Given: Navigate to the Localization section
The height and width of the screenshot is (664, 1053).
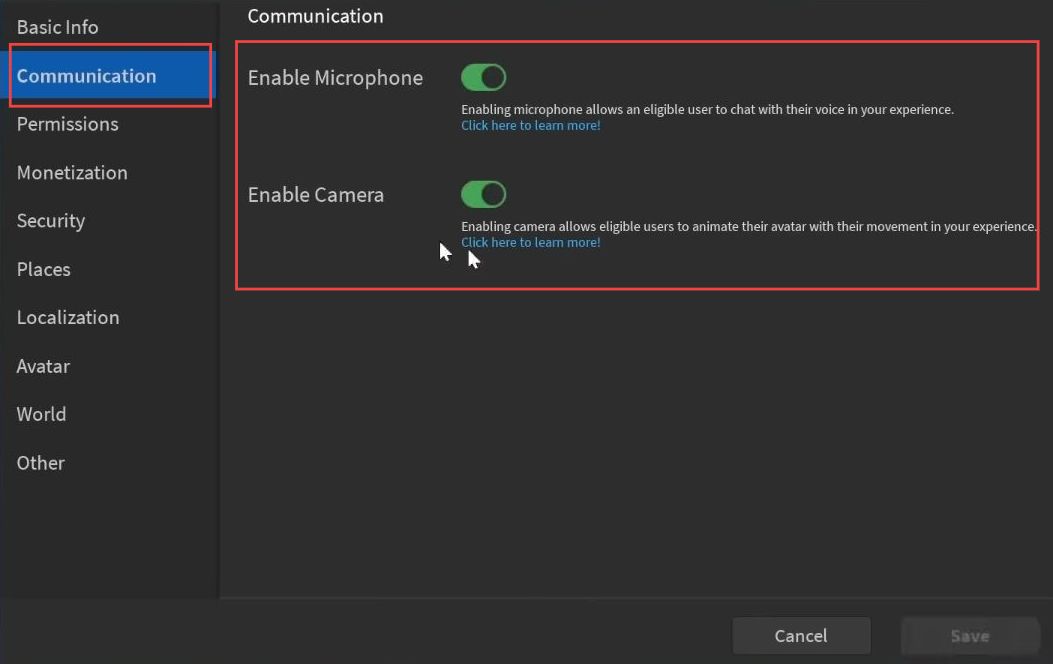Looking at the screenshot, I should [68, 318].
